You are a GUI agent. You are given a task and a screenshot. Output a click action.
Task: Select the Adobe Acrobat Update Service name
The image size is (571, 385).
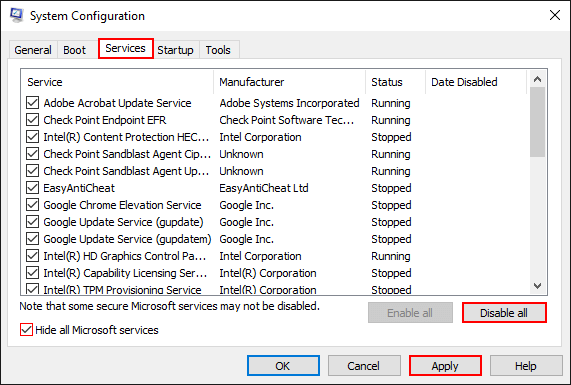point(117,103)
